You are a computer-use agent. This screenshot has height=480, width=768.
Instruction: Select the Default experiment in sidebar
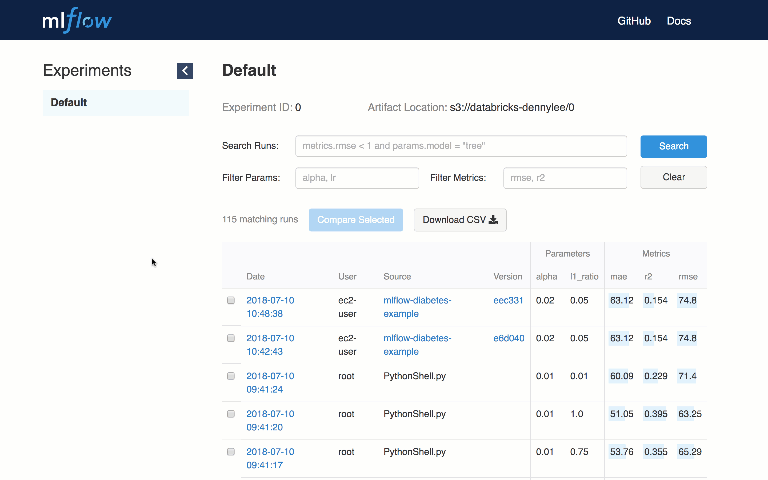tap(115, 102)
